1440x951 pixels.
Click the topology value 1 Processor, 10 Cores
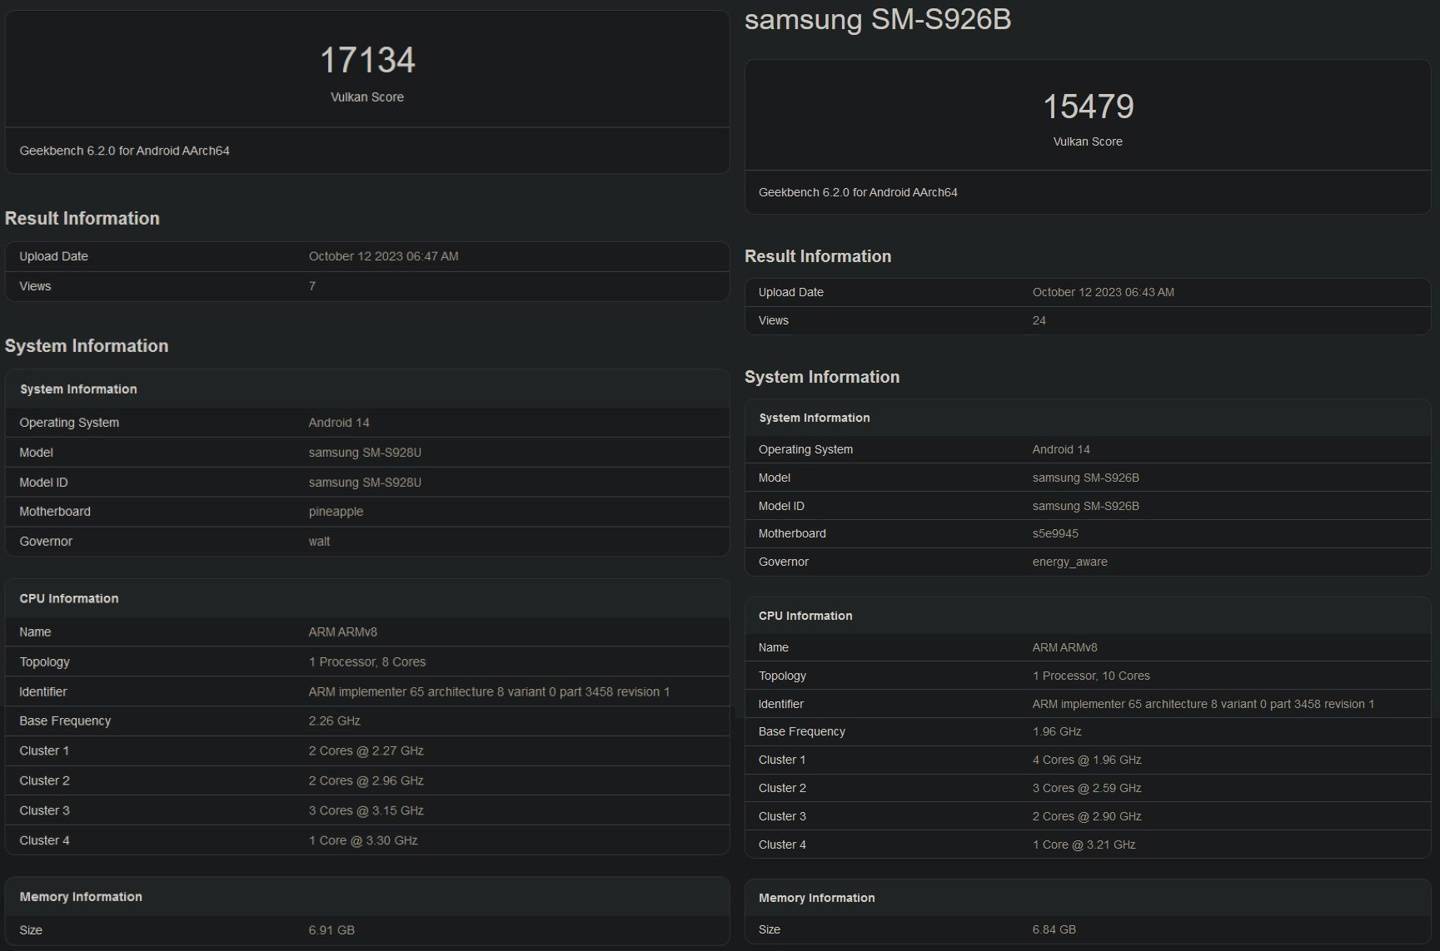[1091, 676]
